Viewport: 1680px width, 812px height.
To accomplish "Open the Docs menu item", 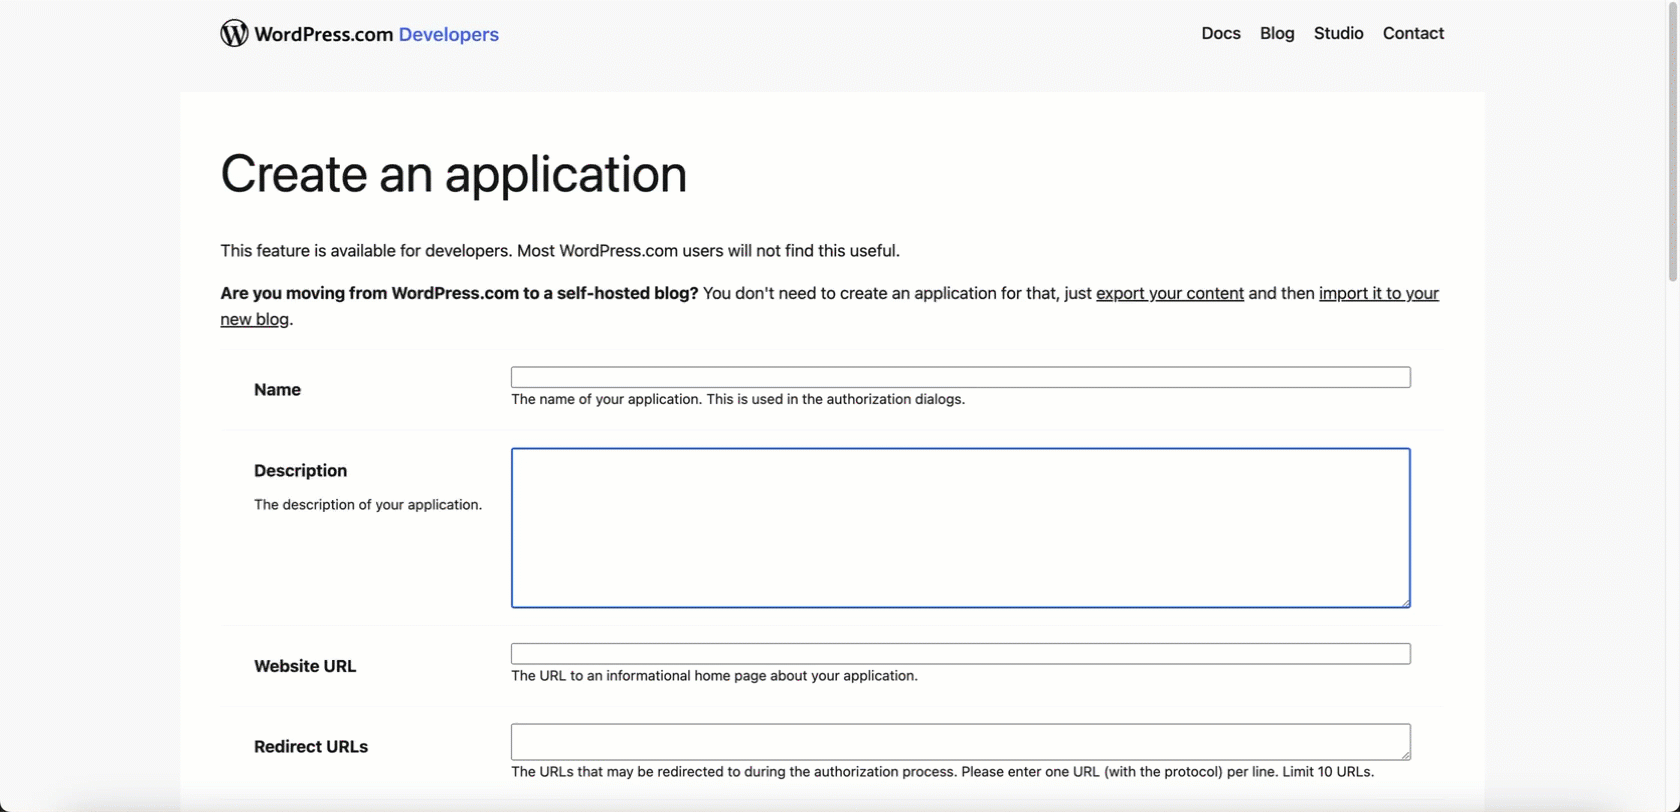I will [x=1221, y=33].
